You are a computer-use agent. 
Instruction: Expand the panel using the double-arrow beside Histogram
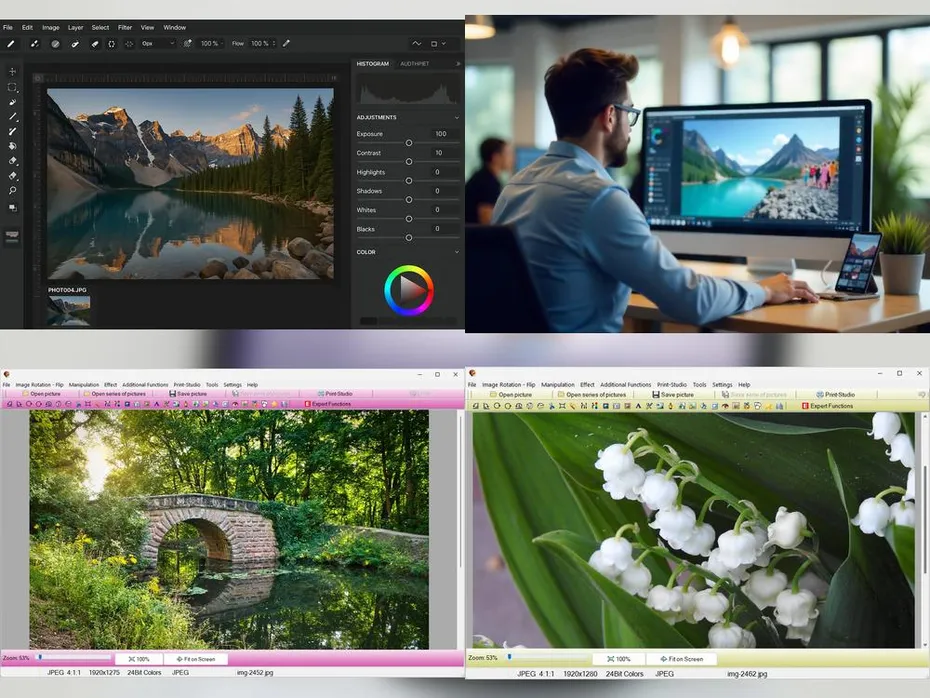click(x=458, y=64)
